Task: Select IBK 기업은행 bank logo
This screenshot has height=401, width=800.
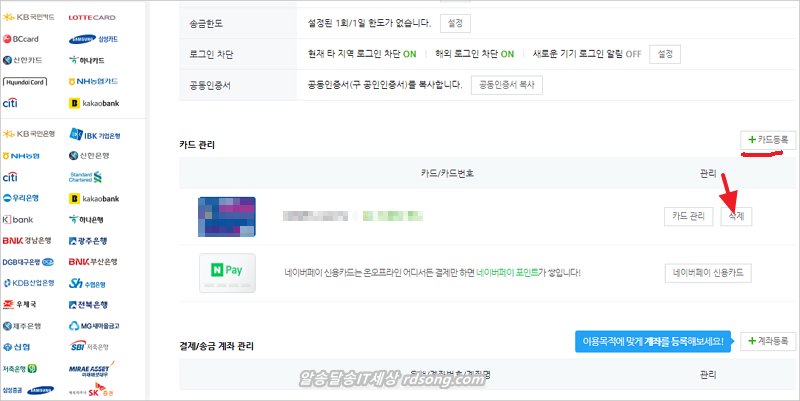Action: coord(96,135)
